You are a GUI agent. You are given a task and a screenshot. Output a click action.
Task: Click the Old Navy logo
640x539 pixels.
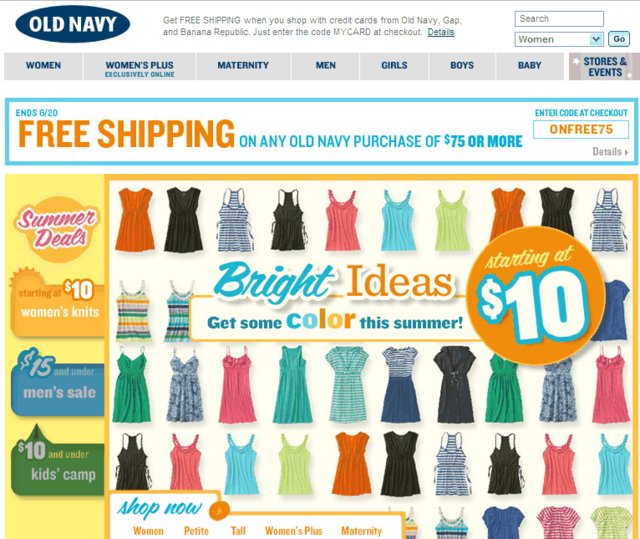73,24
